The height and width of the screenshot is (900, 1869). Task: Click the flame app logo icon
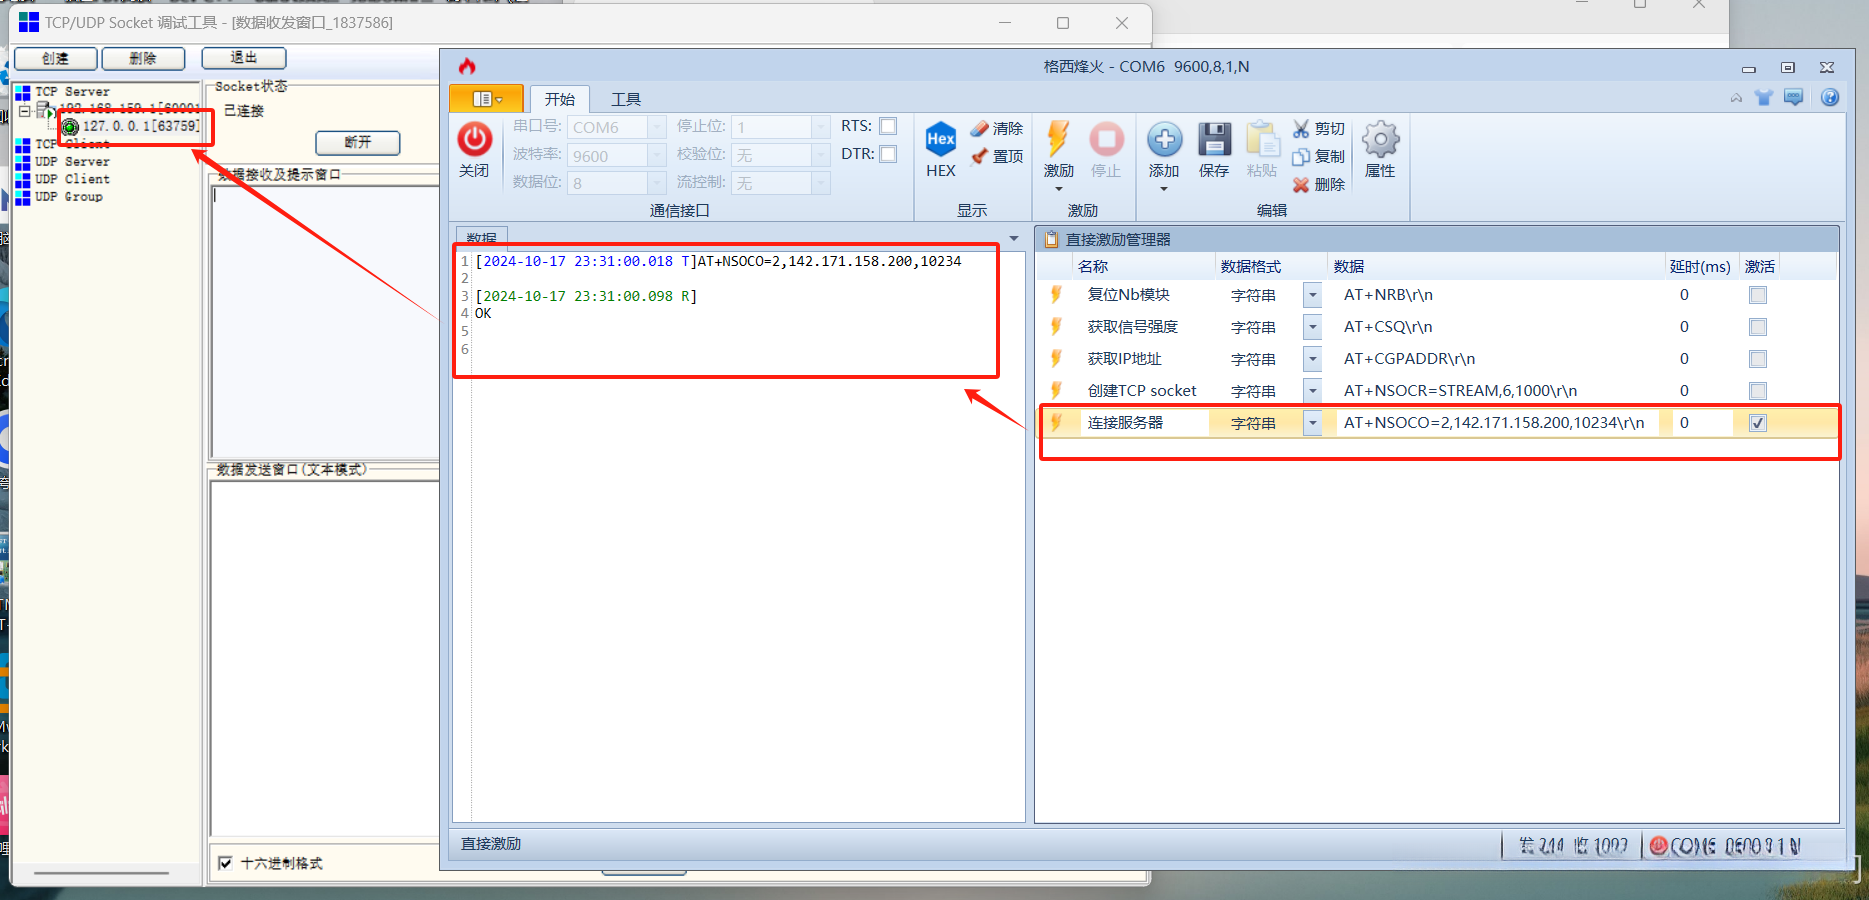click(x=467, y=66)
